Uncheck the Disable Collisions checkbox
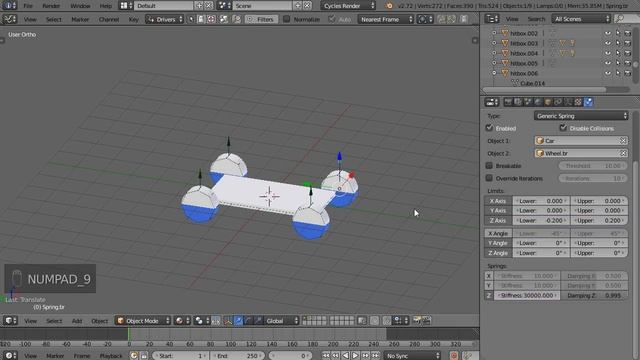The width and height of the screenshot is (640, 360). (563, 128)
